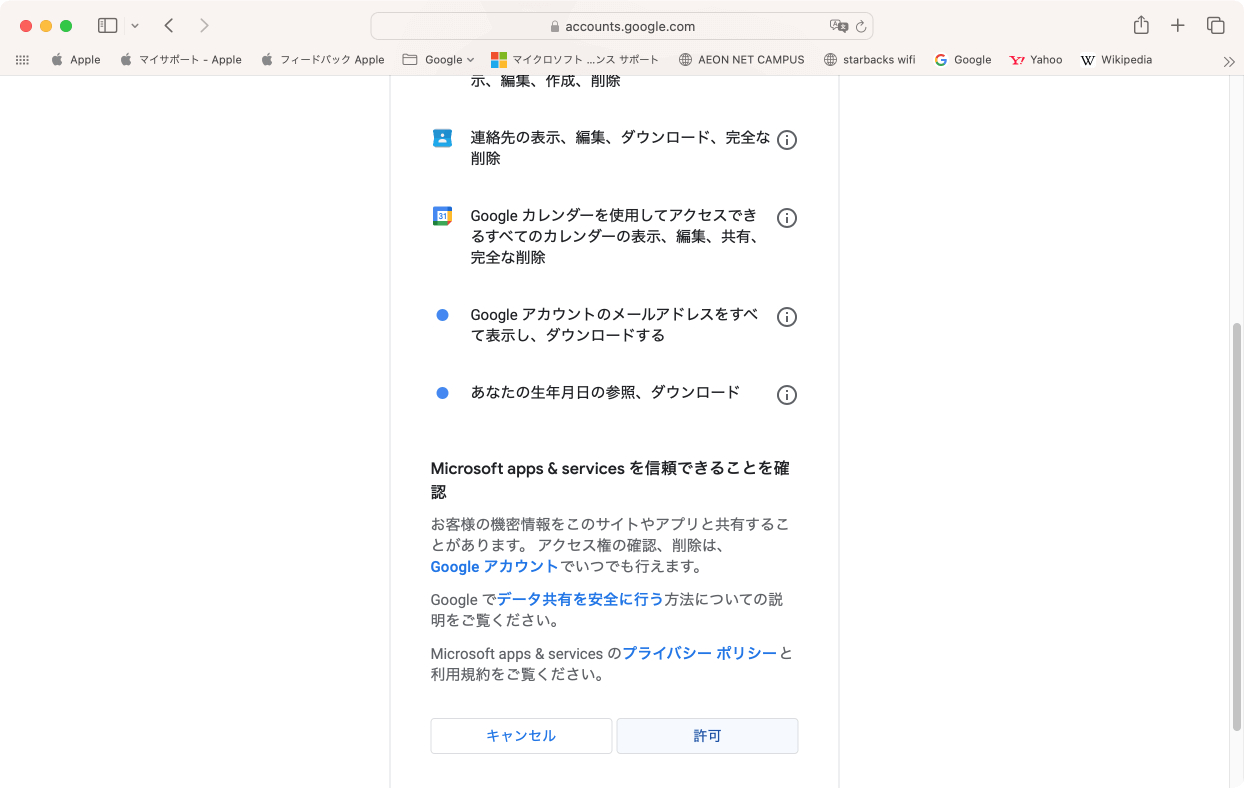This screenshot has width=1244, height=788.
Task: Click the blue dot beside 生年月日 permission
Action: point(442,393)
